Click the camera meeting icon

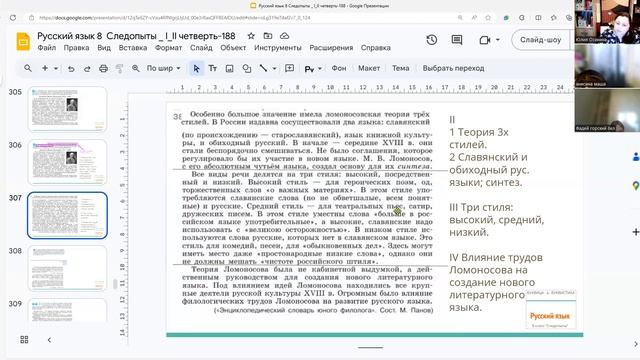point(485,40)
